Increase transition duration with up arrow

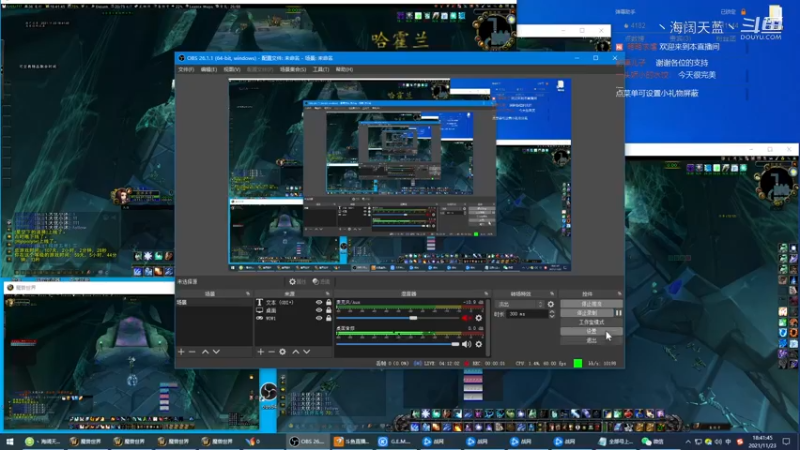[552, 312]
